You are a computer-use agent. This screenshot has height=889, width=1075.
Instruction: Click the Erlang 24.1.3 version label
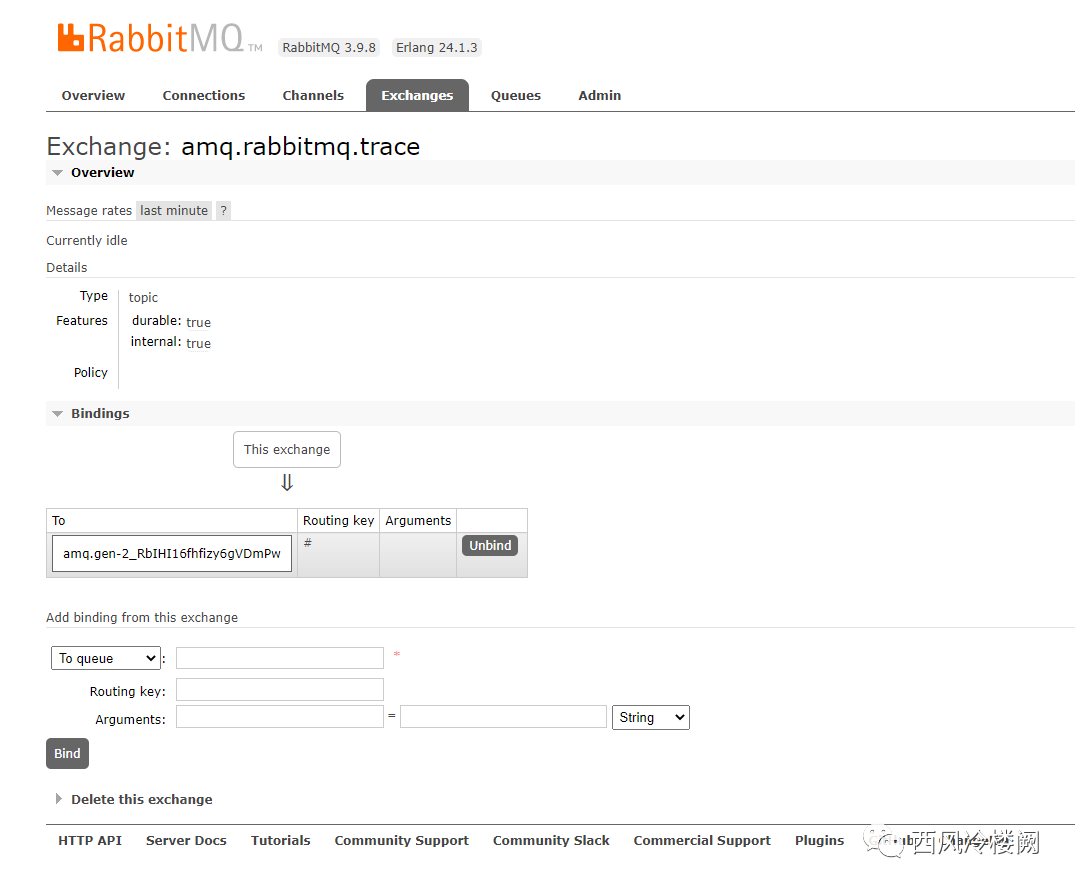437,47
